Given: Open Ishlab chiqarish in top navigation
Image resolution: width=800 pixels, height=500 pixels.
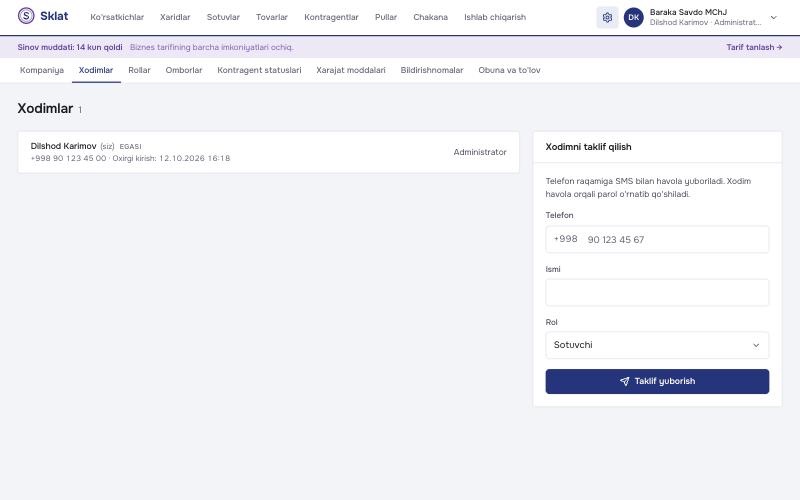Looking at the screenshot, I should [494, 17].
